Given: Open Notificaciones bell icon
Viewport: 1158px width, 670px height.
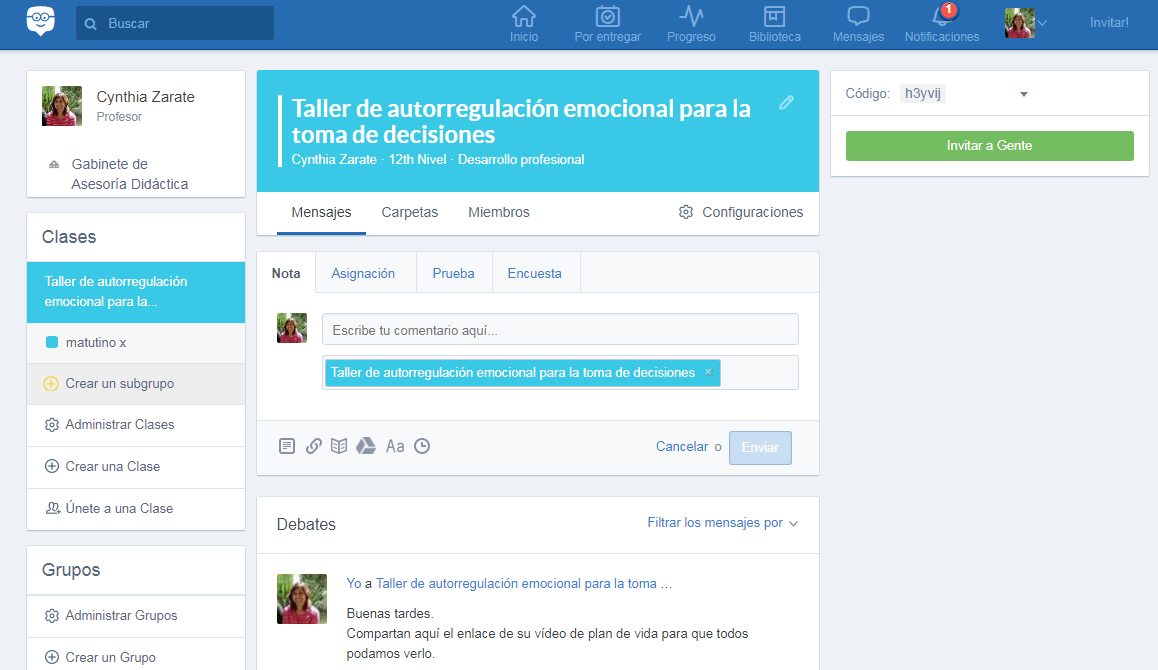Looking at the screenshot, I should [x=941, y=18].
